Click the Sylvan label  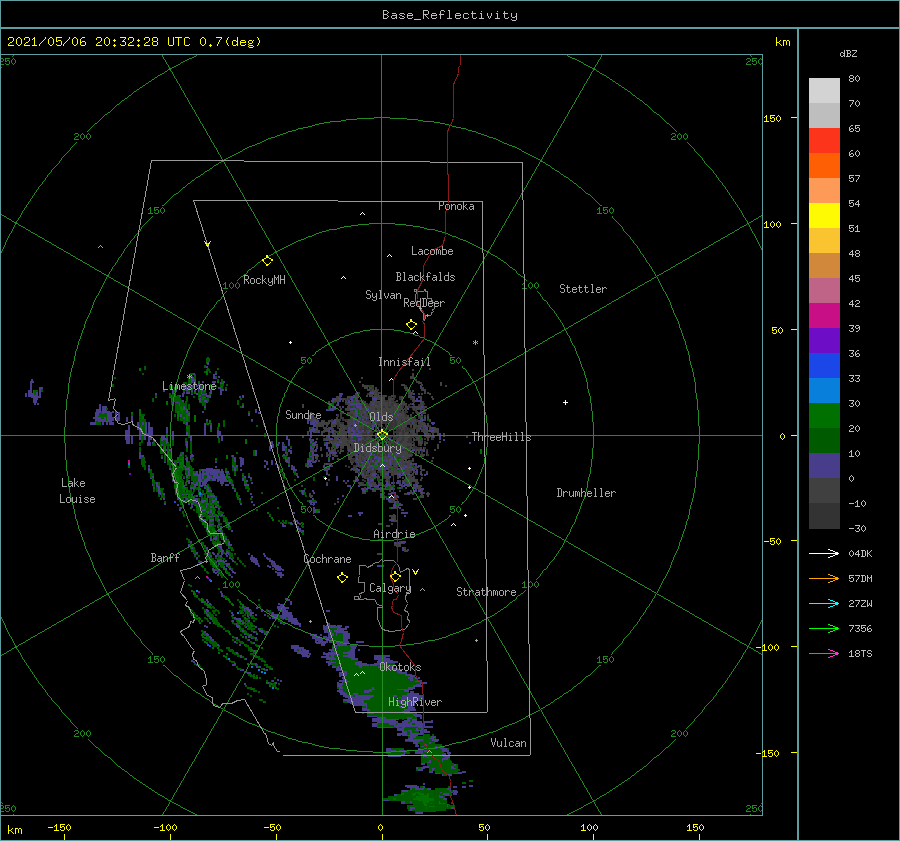(383, 295)
